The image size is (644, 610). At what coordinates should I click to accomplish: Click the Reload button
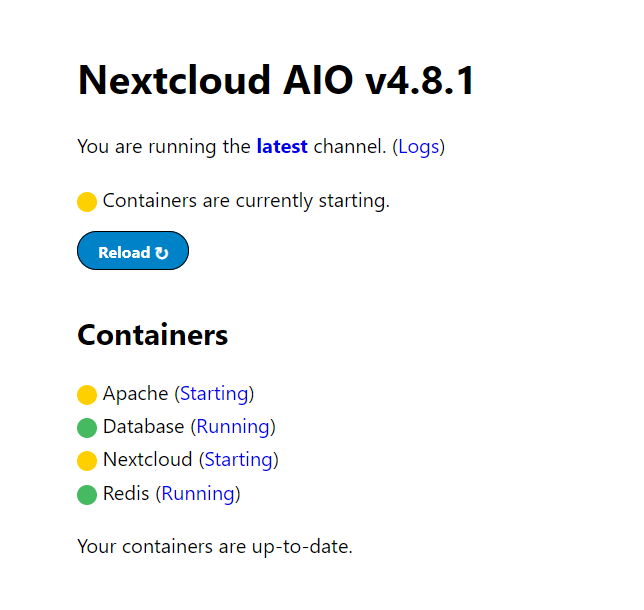coord(132,252)
